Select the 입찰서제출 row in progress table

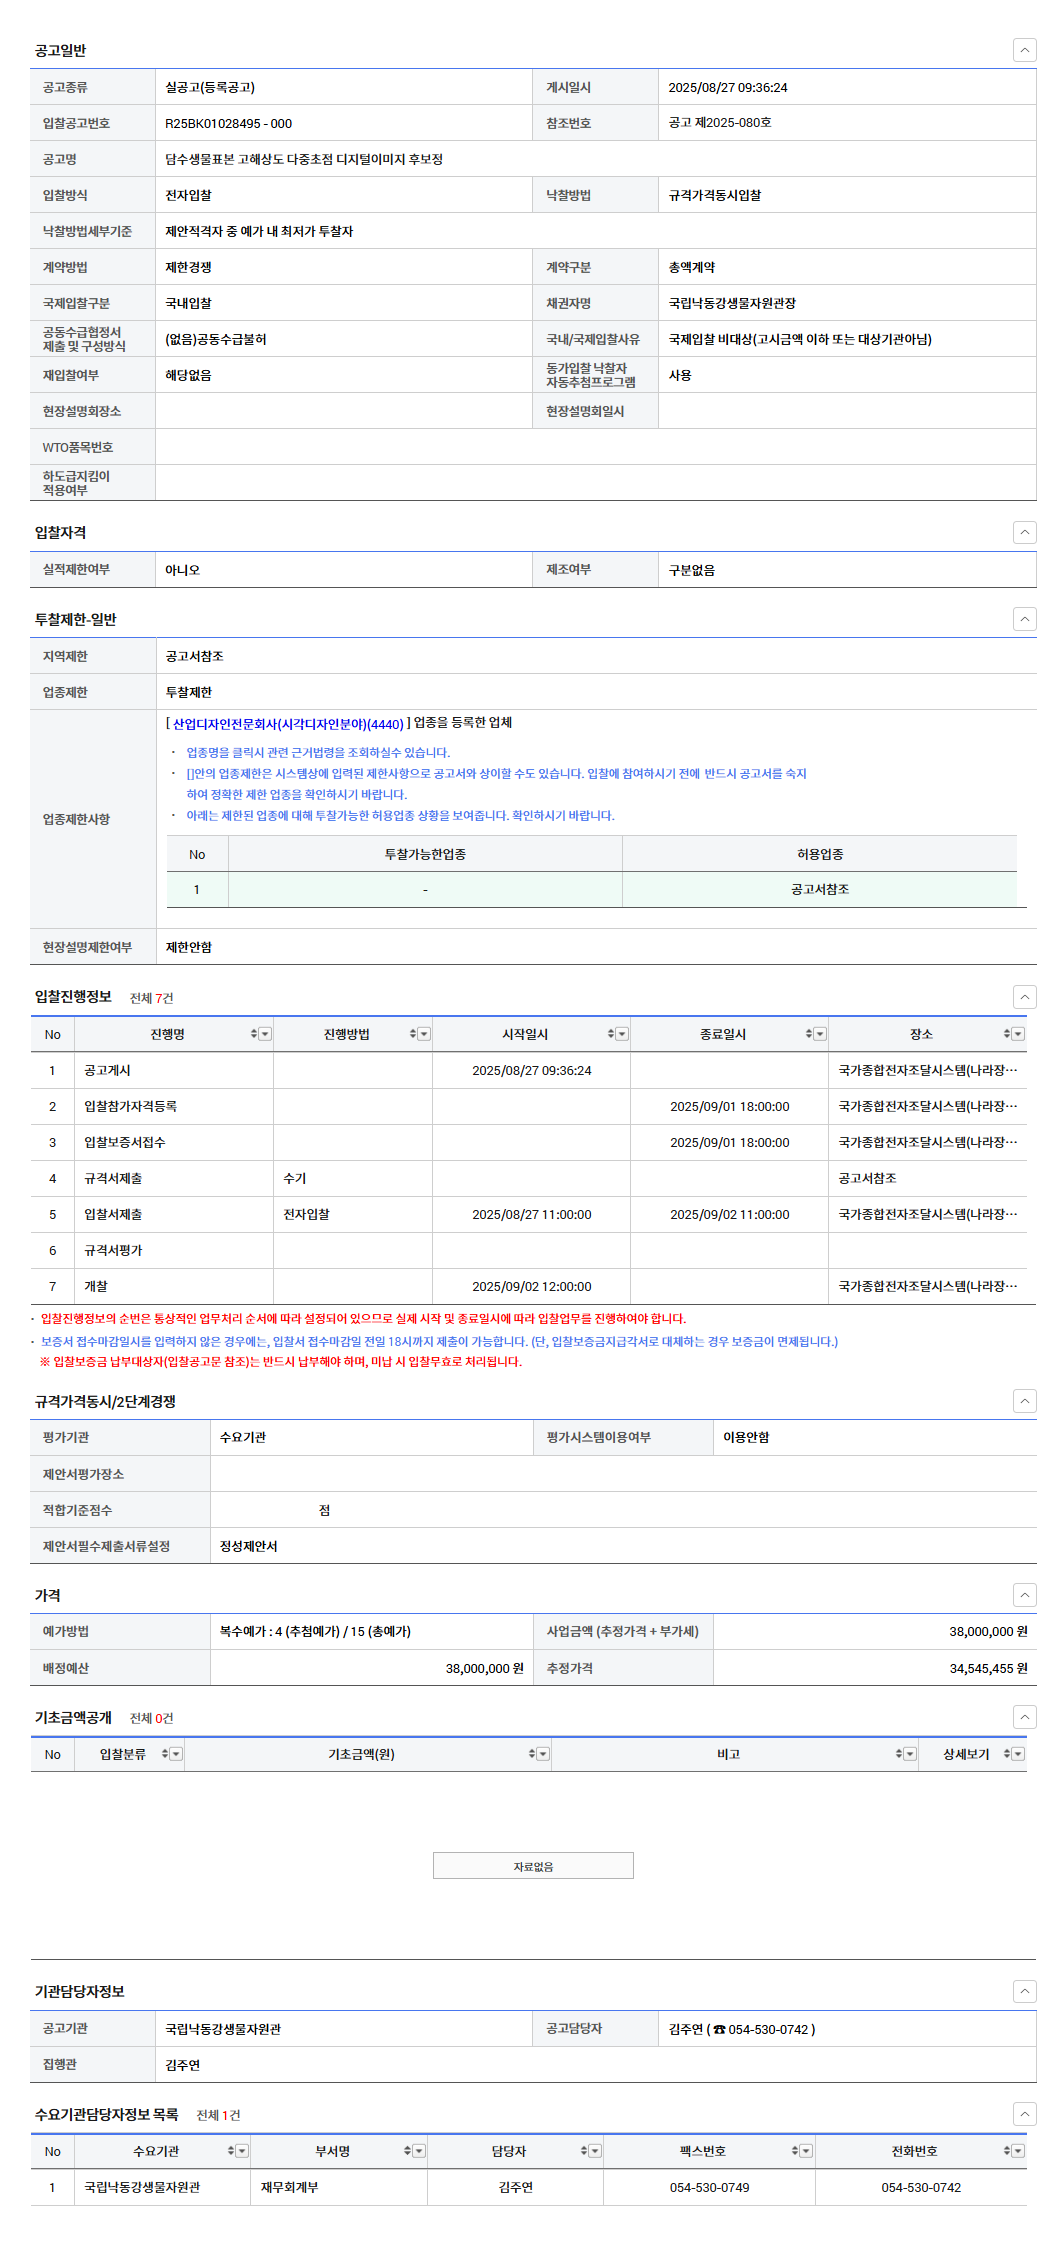pyautogui.click(x=113, y=1214)
